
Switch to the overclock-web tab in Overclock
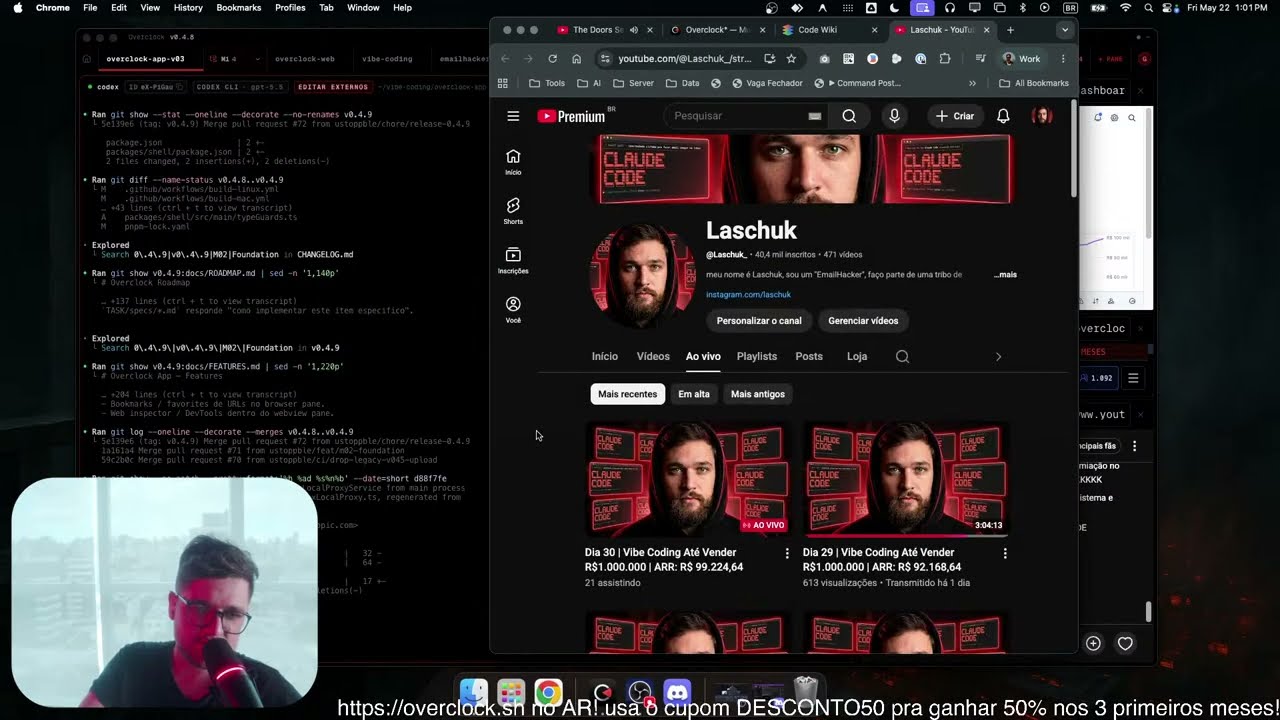click(305, 59)
